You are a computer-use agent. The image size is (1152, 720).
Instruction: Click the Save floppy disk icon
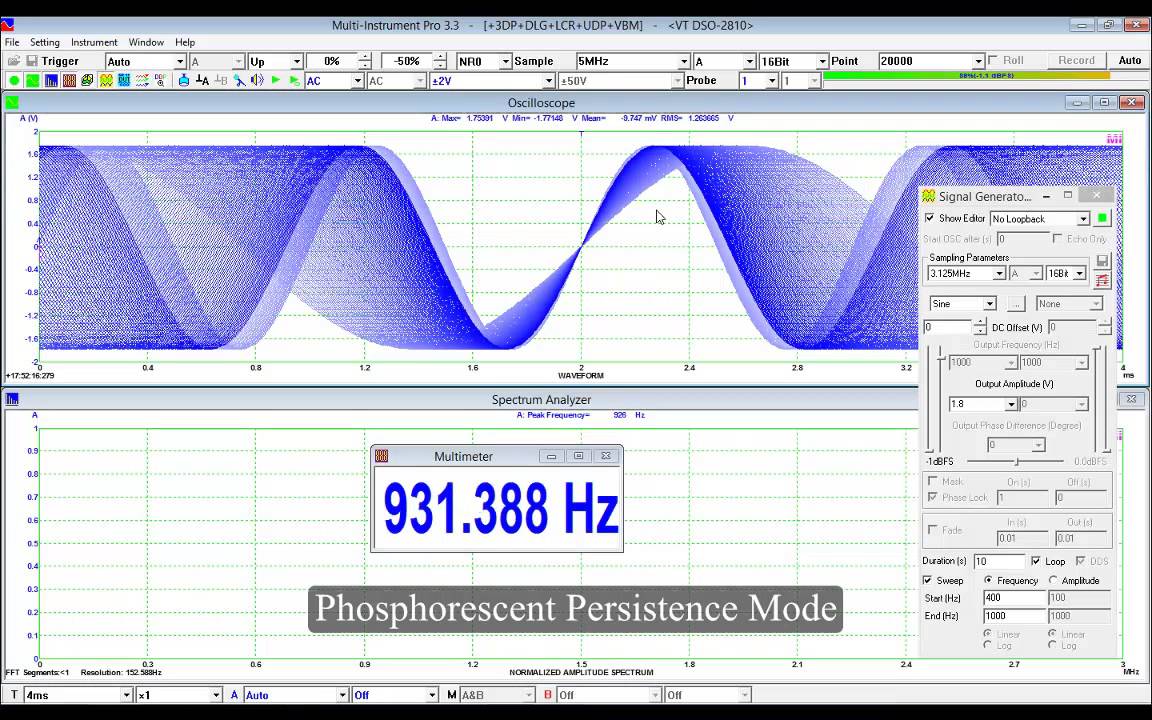[32, 61]
